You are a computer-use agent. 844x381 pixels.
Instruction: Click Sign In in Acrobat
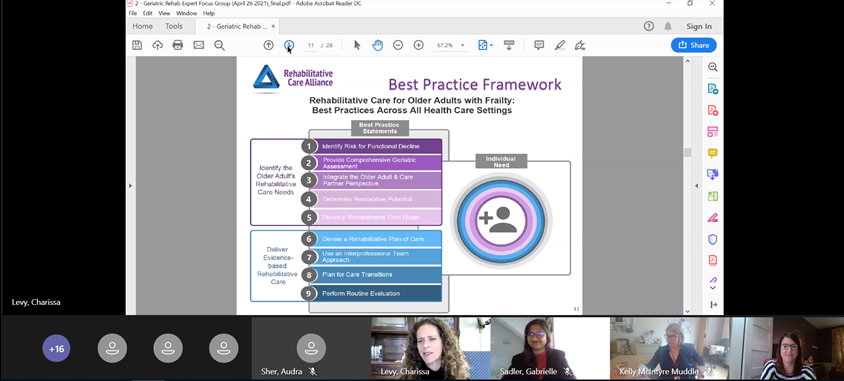(699, 26)
